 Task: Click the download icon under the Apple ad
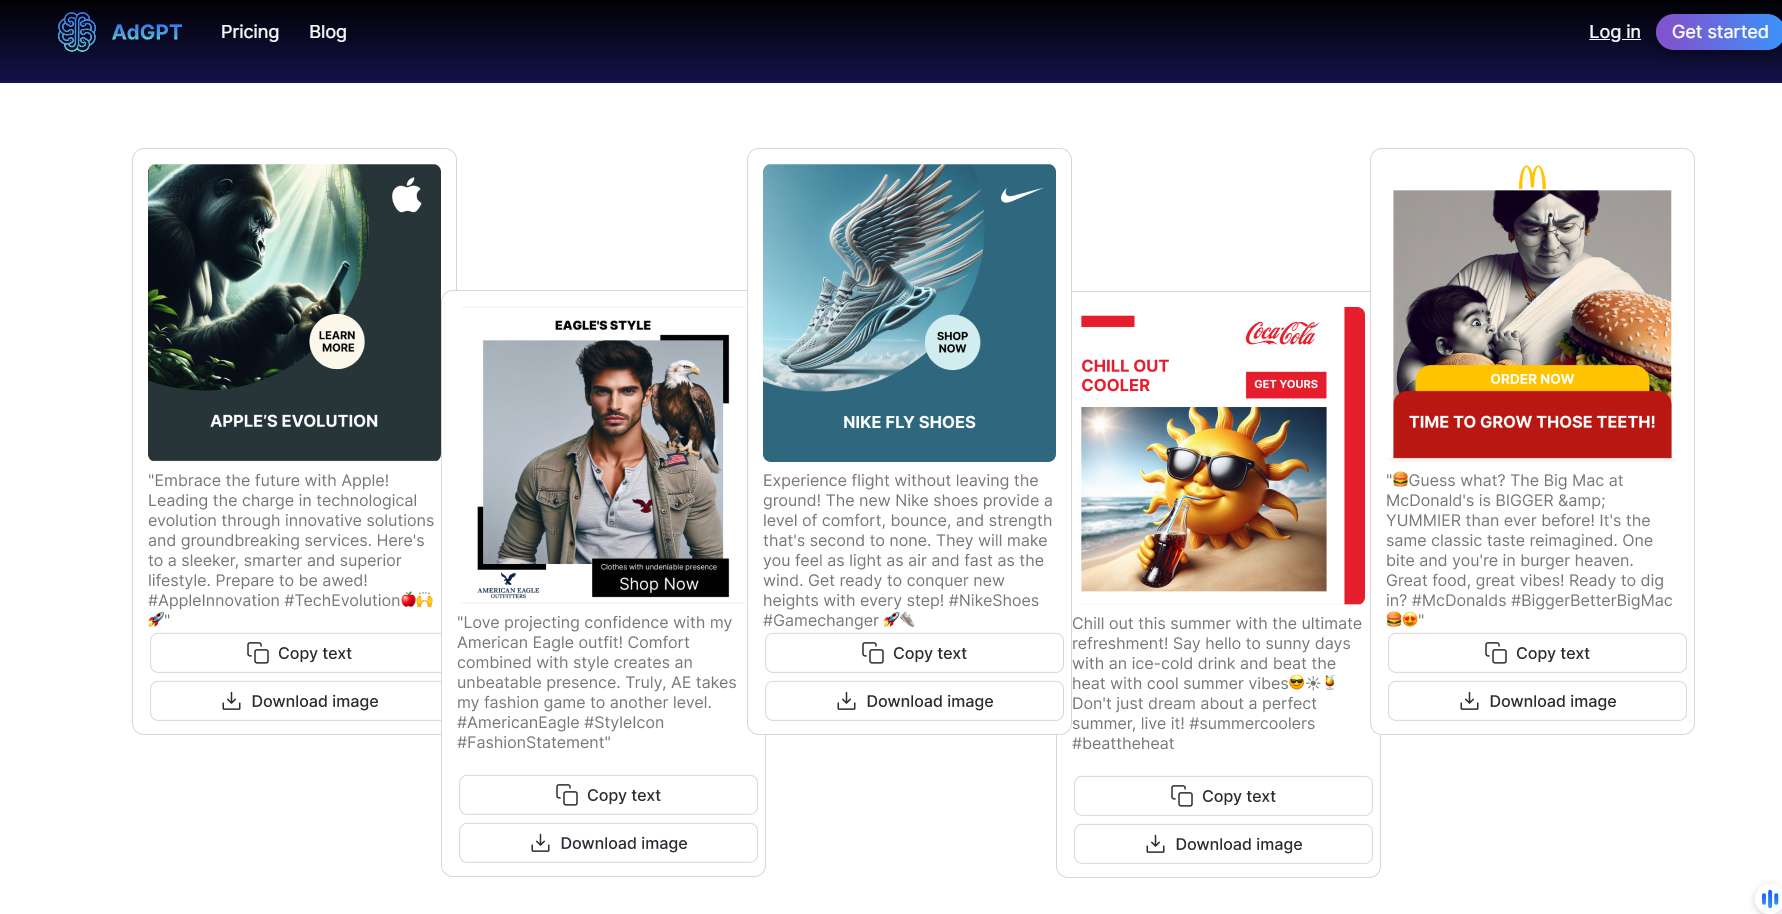(x=231, y=701)
